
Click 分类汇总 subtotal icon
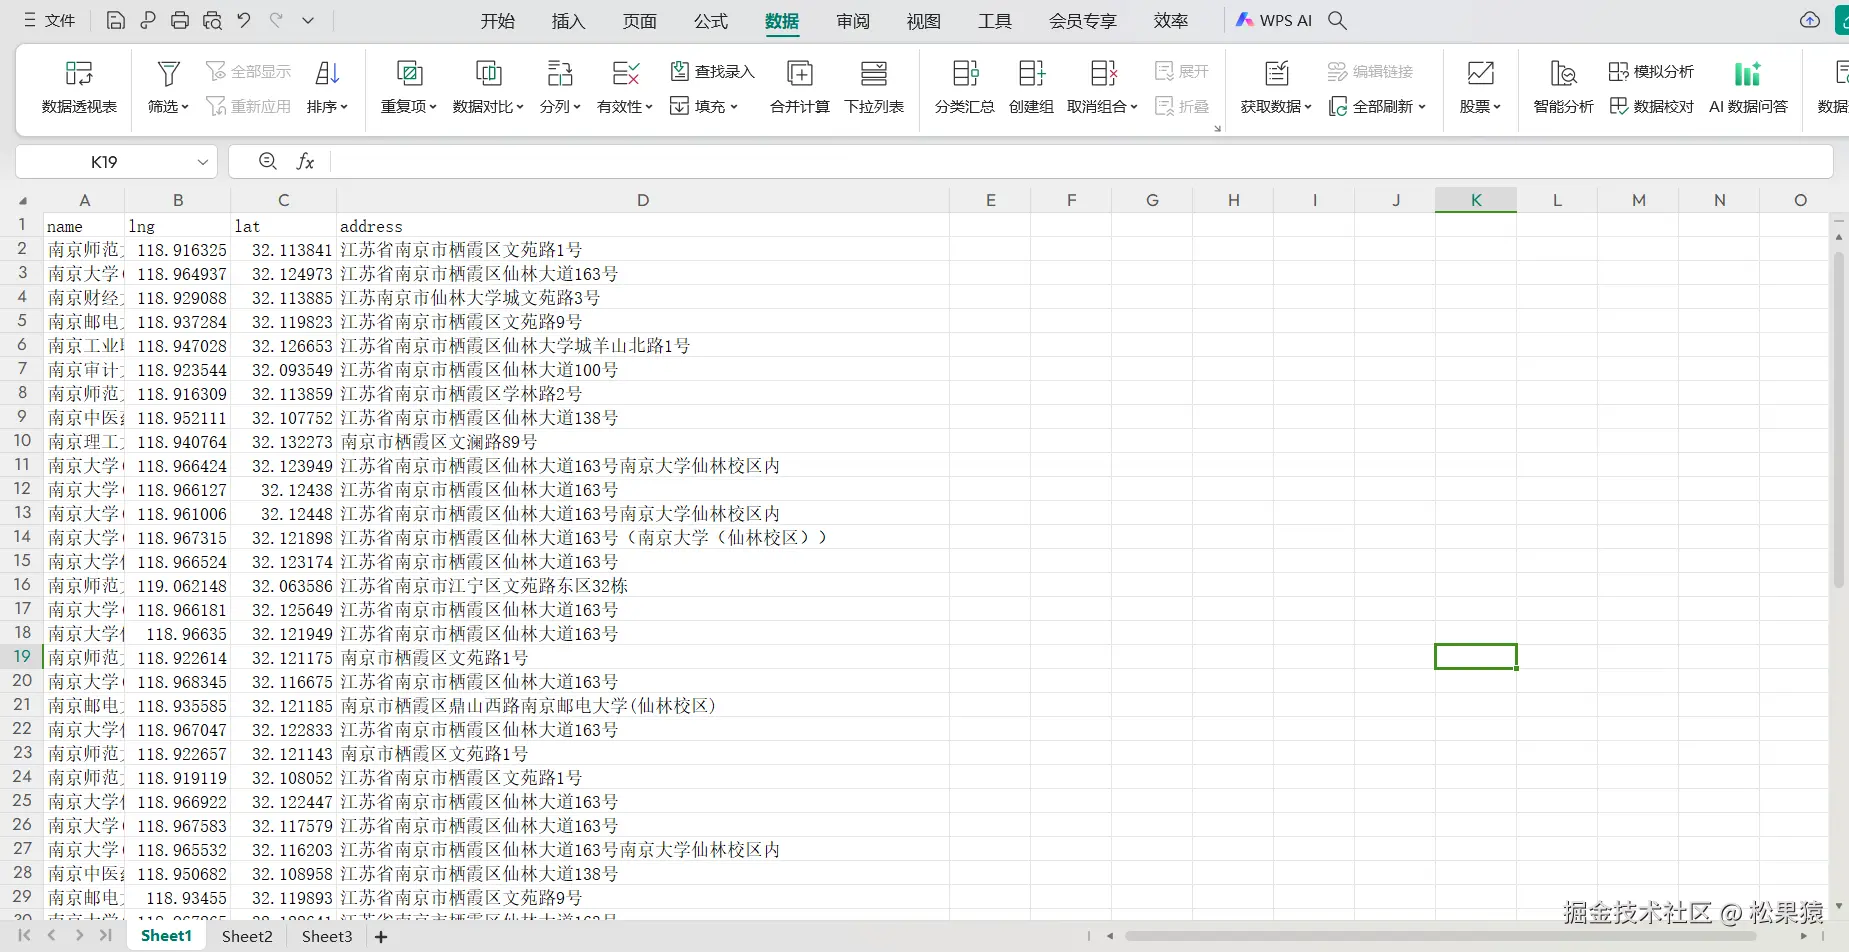(965, 73)
